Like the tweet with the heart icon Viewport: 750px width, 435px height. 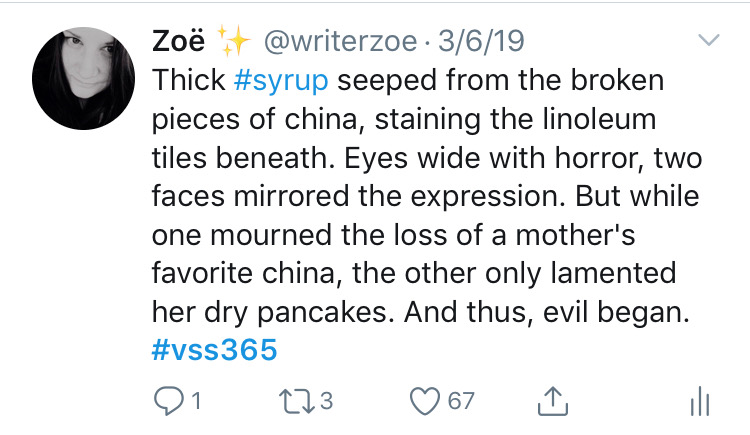425,401
